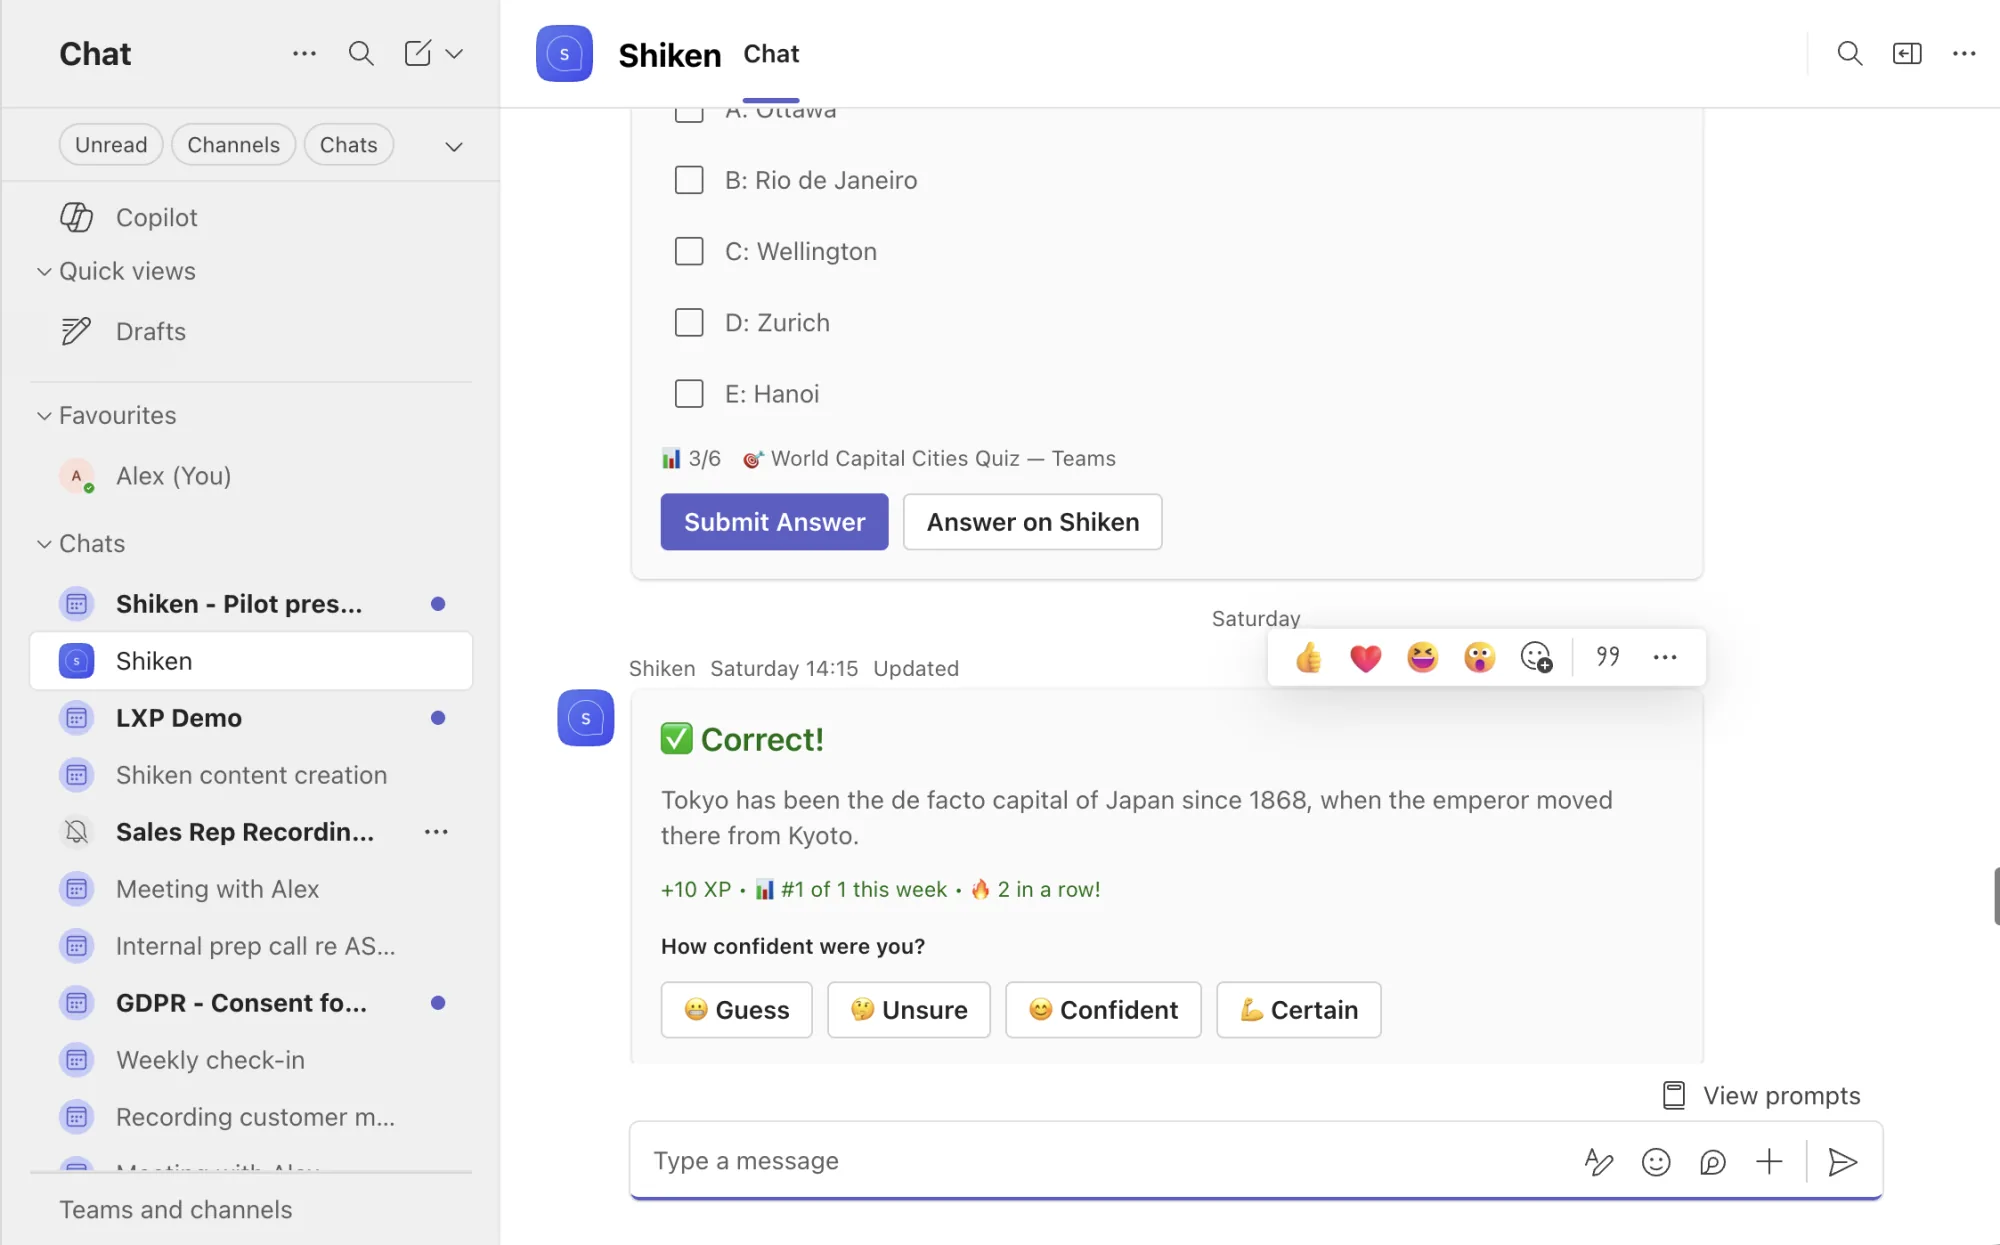The image size is (2000, 1245).
Task: Open plus actions and apps menu
Action: [x=1769, y=1161]
